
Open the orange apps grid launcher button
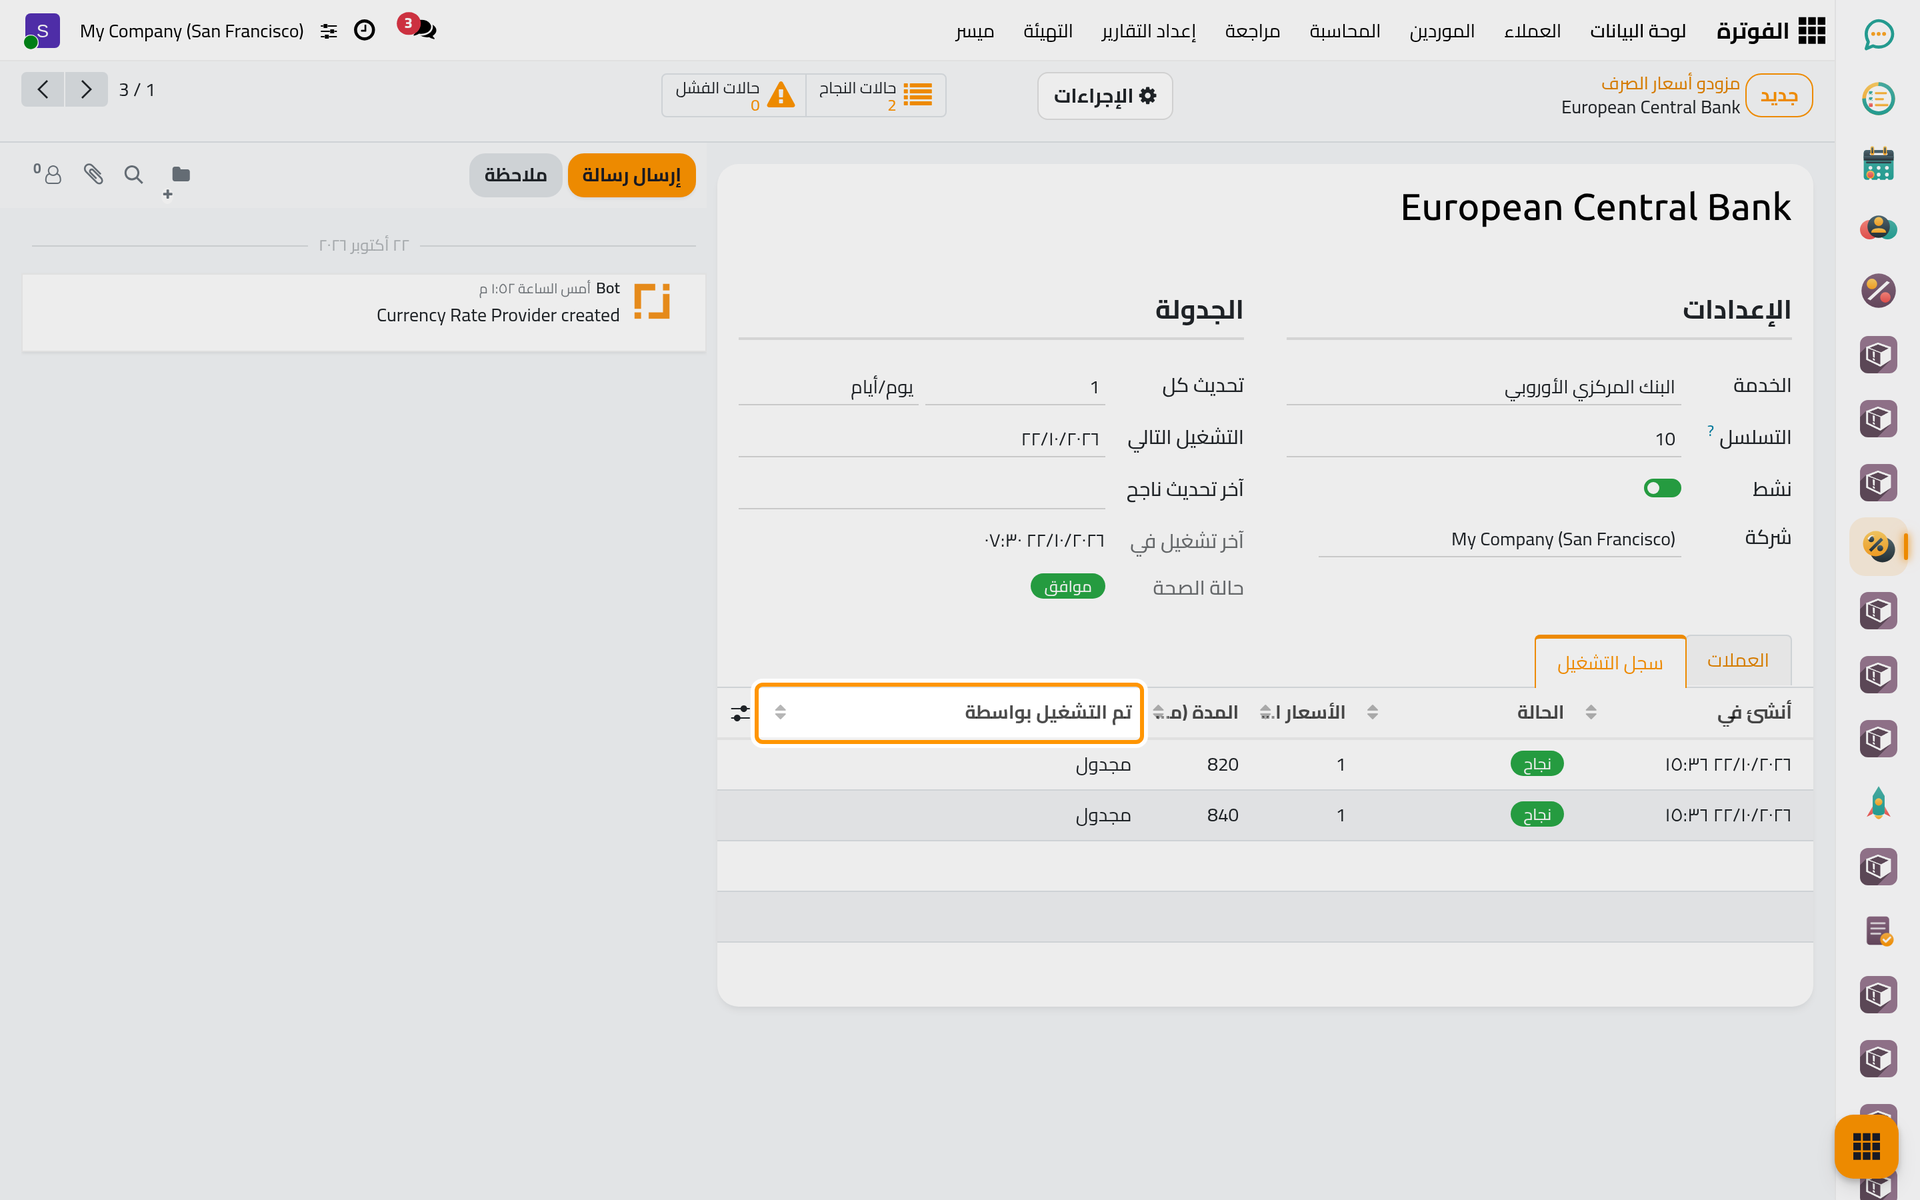click(1866, 1146)
